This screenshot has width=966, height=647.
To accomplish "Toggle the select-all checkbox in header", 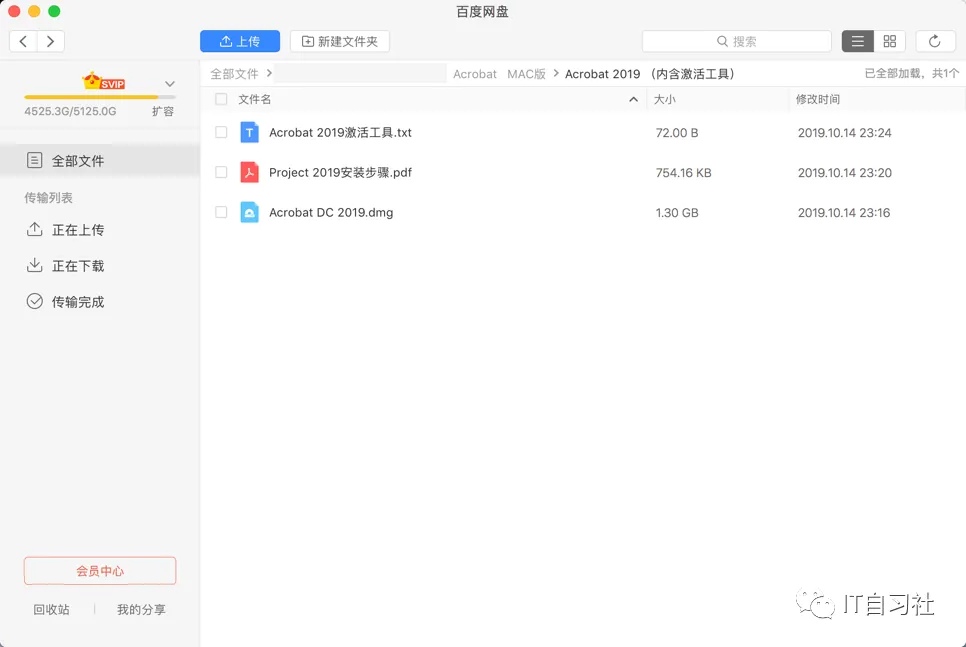I will (x=221, y=99).
